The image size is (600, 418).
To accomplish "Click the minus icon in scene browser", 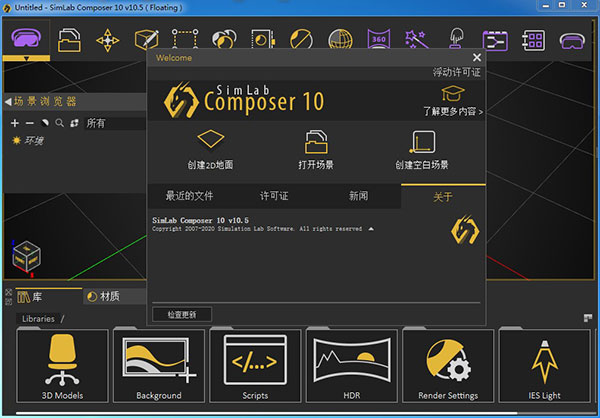I will tap(29, 123).
